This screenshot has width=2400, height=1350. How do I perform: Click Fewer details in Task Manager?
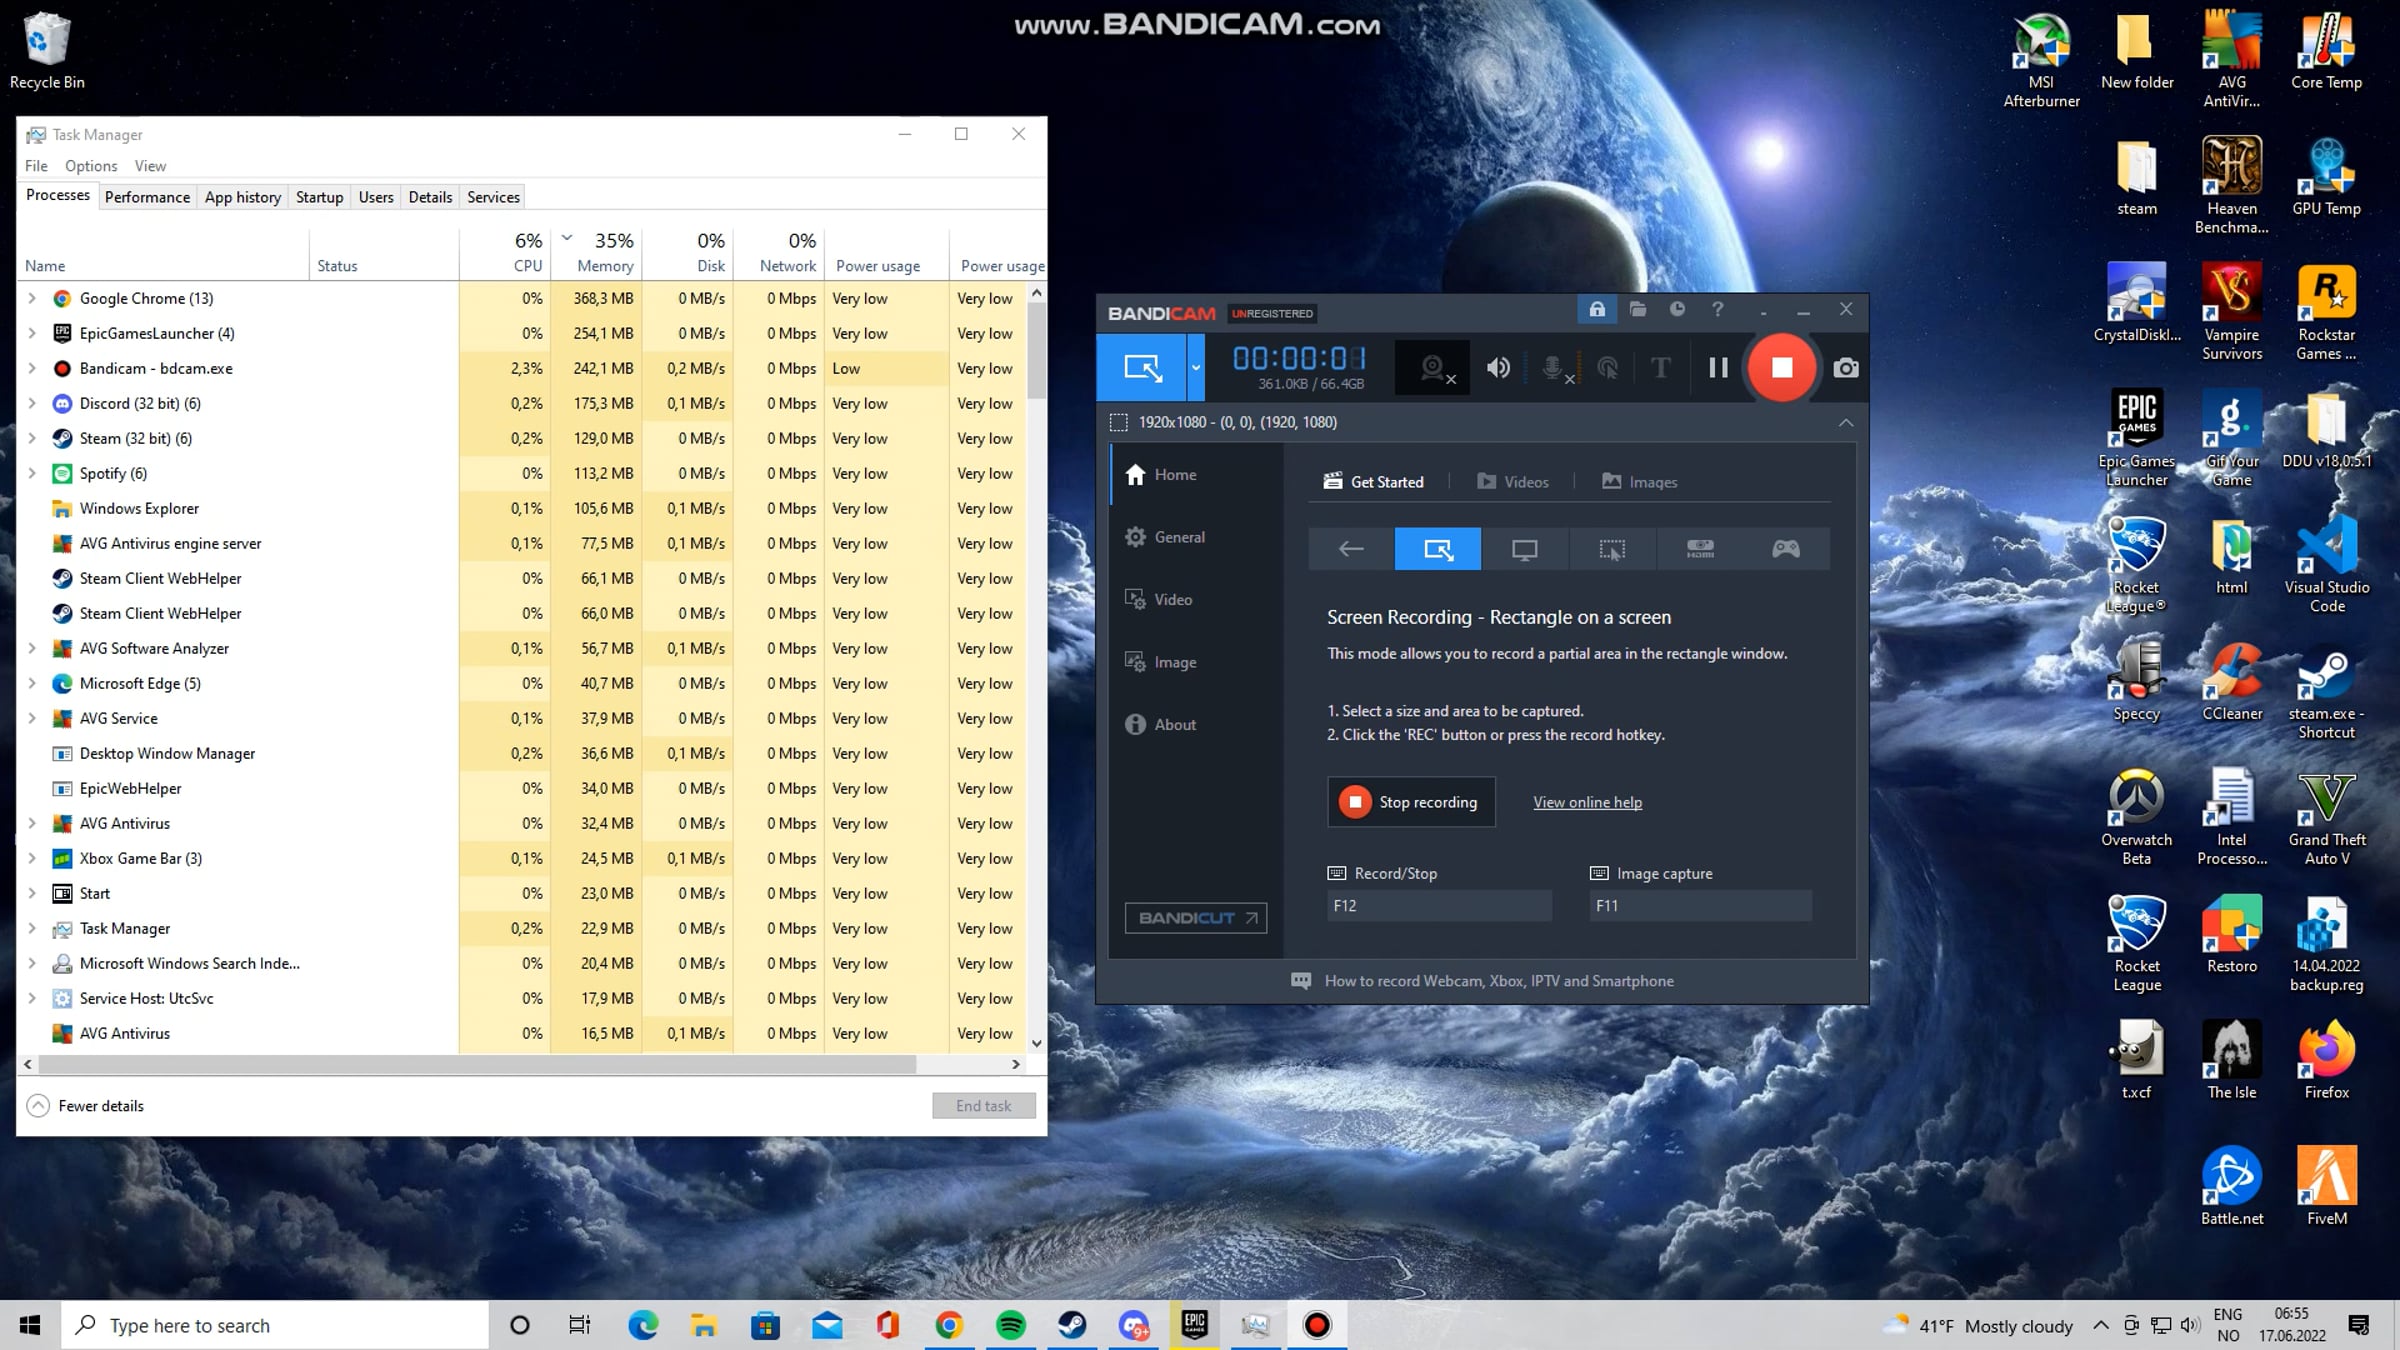tap(85, 1106)
